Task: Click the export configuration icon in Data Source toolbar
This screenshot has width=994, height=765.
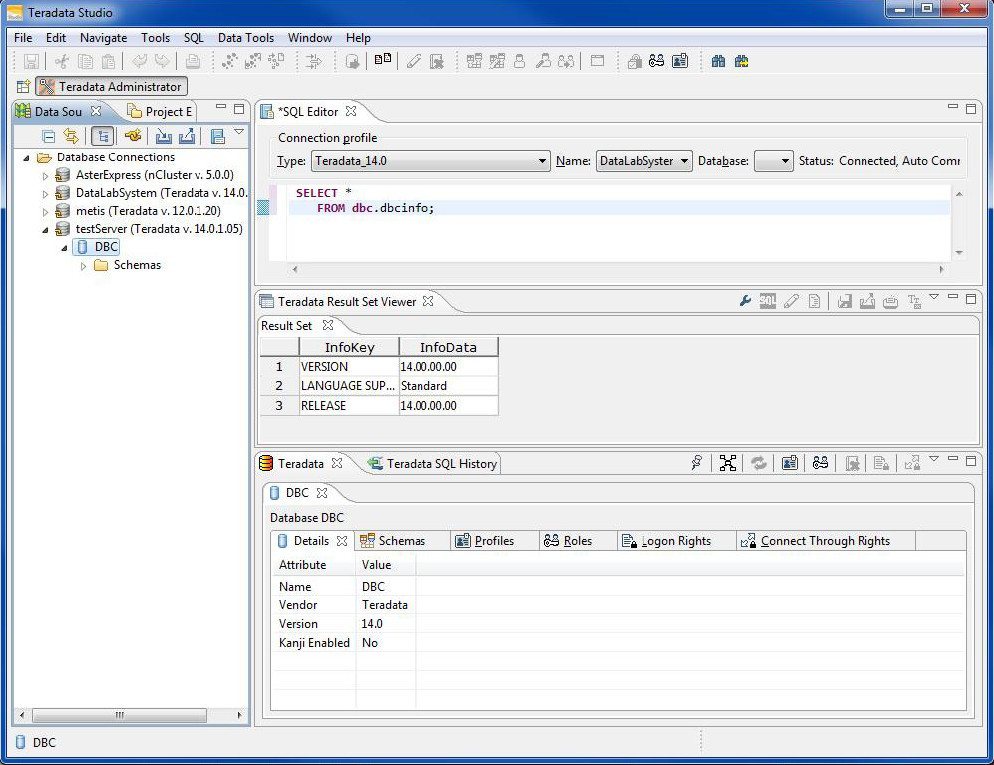Action: click(x=186, y=134)
